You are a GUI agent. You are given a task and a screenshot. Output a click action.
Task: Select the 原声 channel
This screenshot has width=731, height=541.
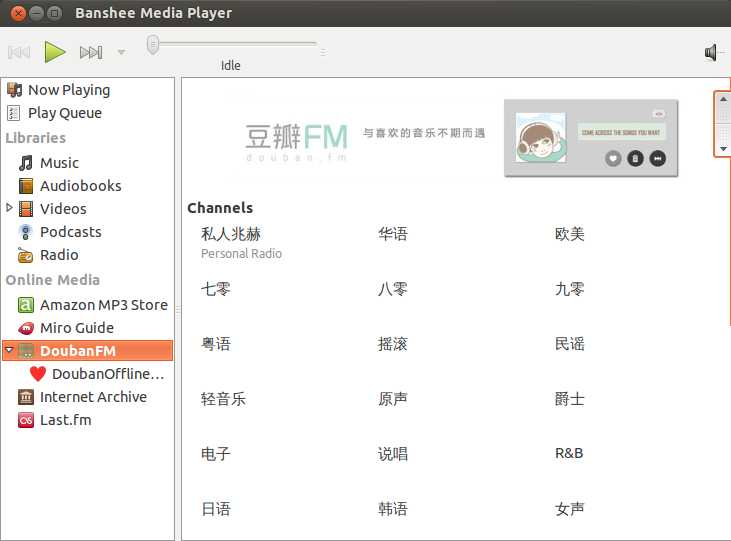(393, 399)
